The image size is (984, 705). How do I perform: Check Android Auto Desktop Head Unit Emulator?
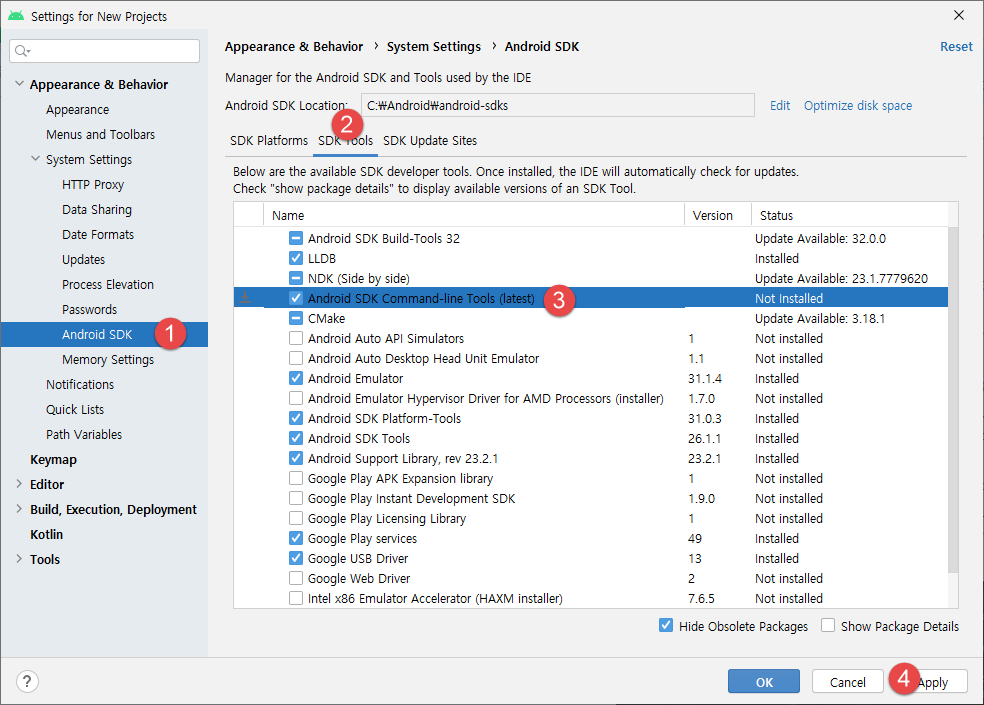tap(296, 358)
